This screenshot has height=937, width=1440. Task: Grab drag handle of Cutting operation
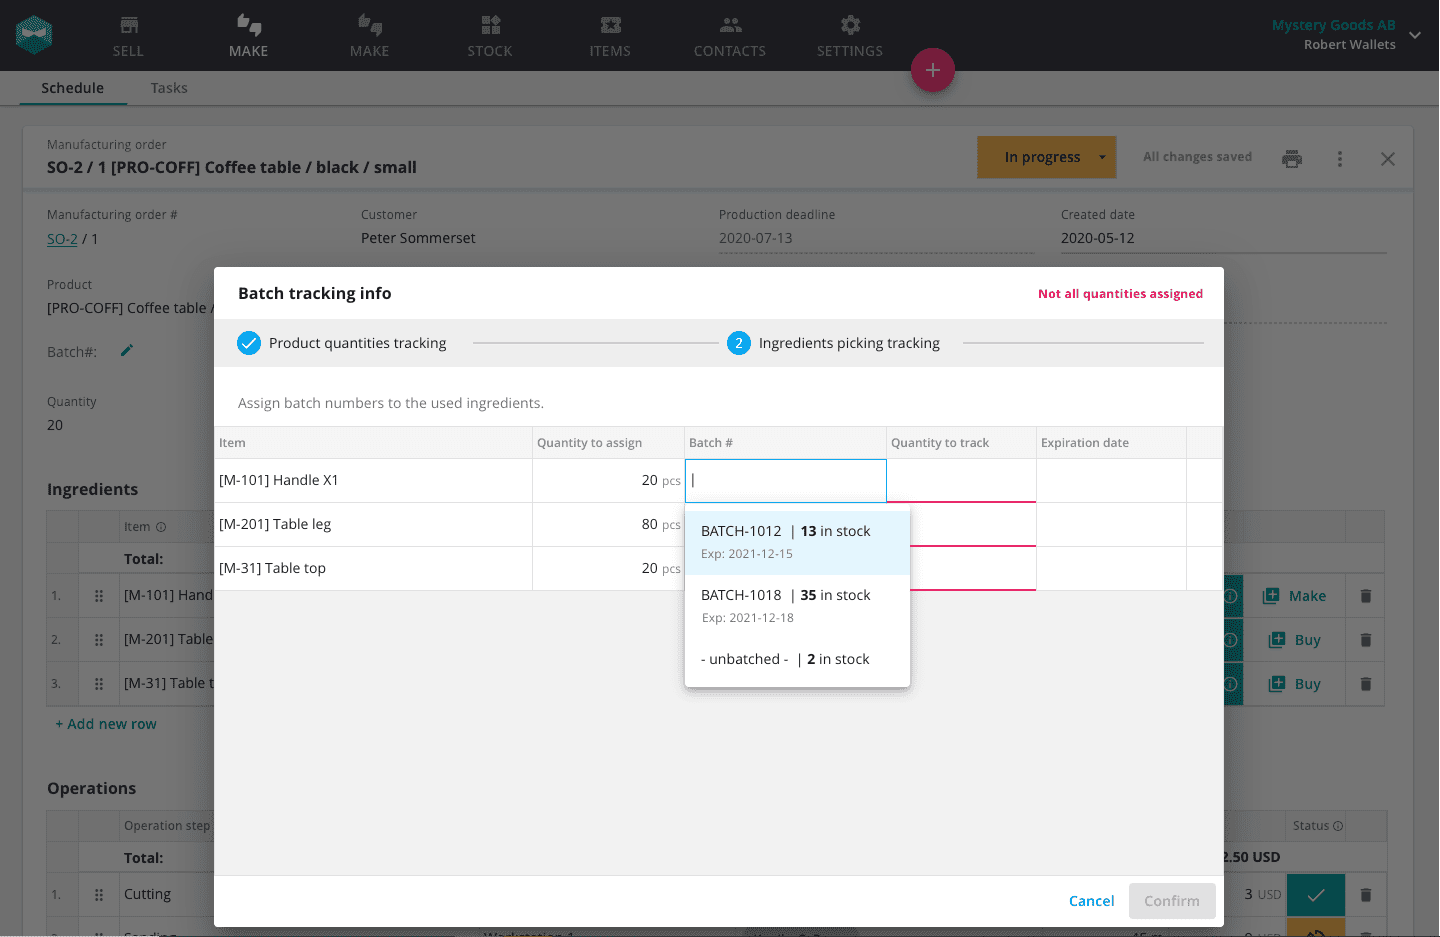coord(99,895)
